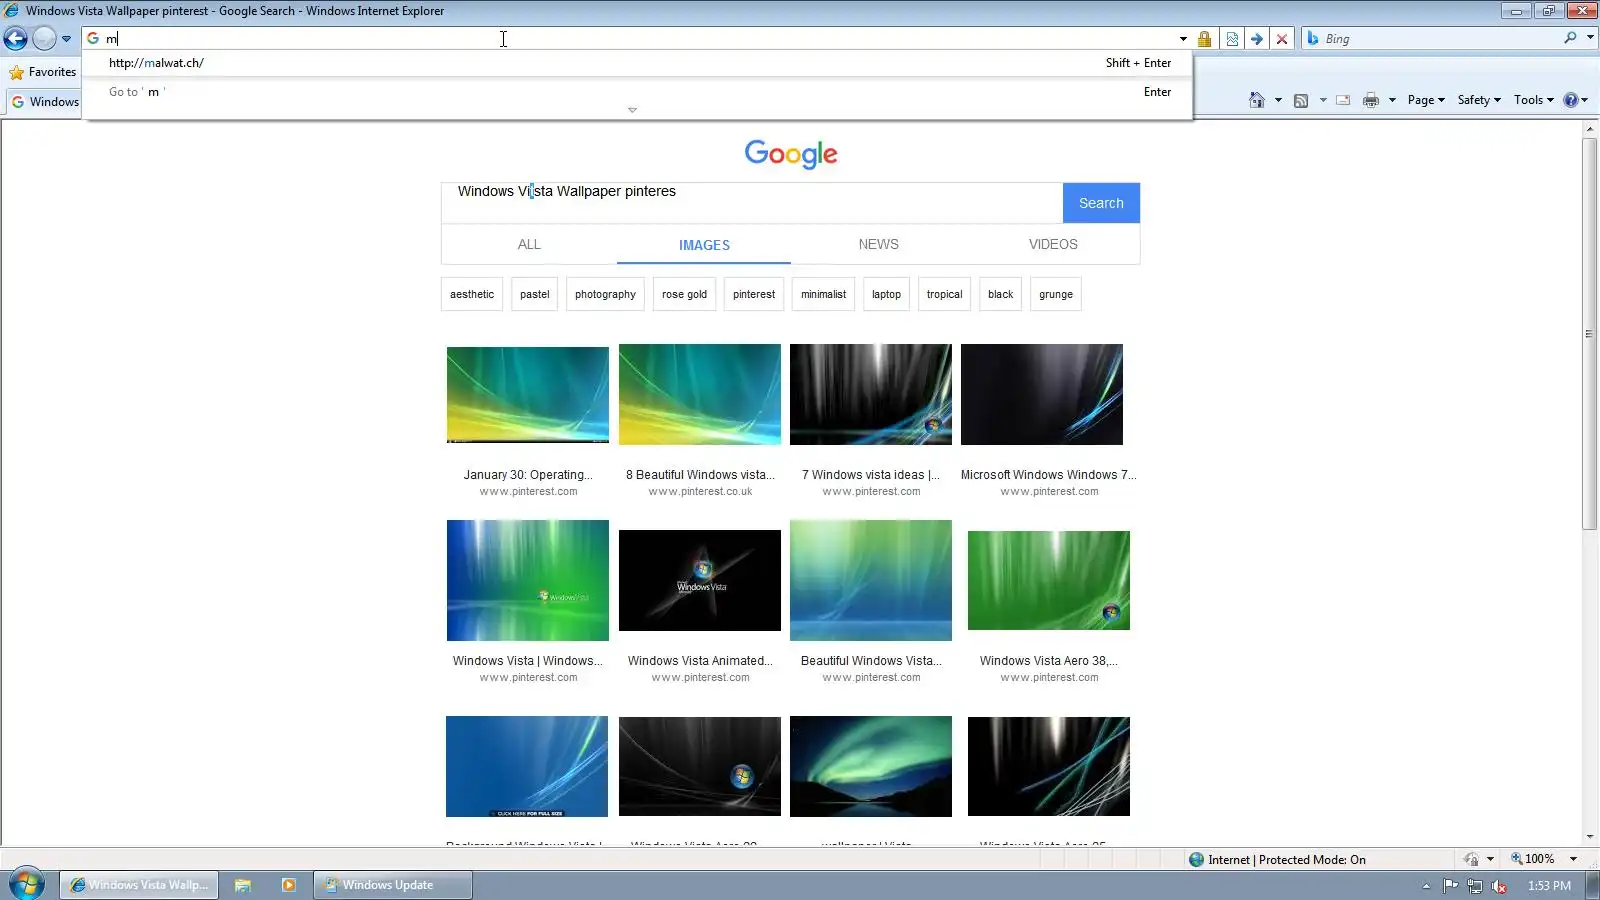
Task: Click the page vertical scrollbar thumb
Action: (1590, 334)
